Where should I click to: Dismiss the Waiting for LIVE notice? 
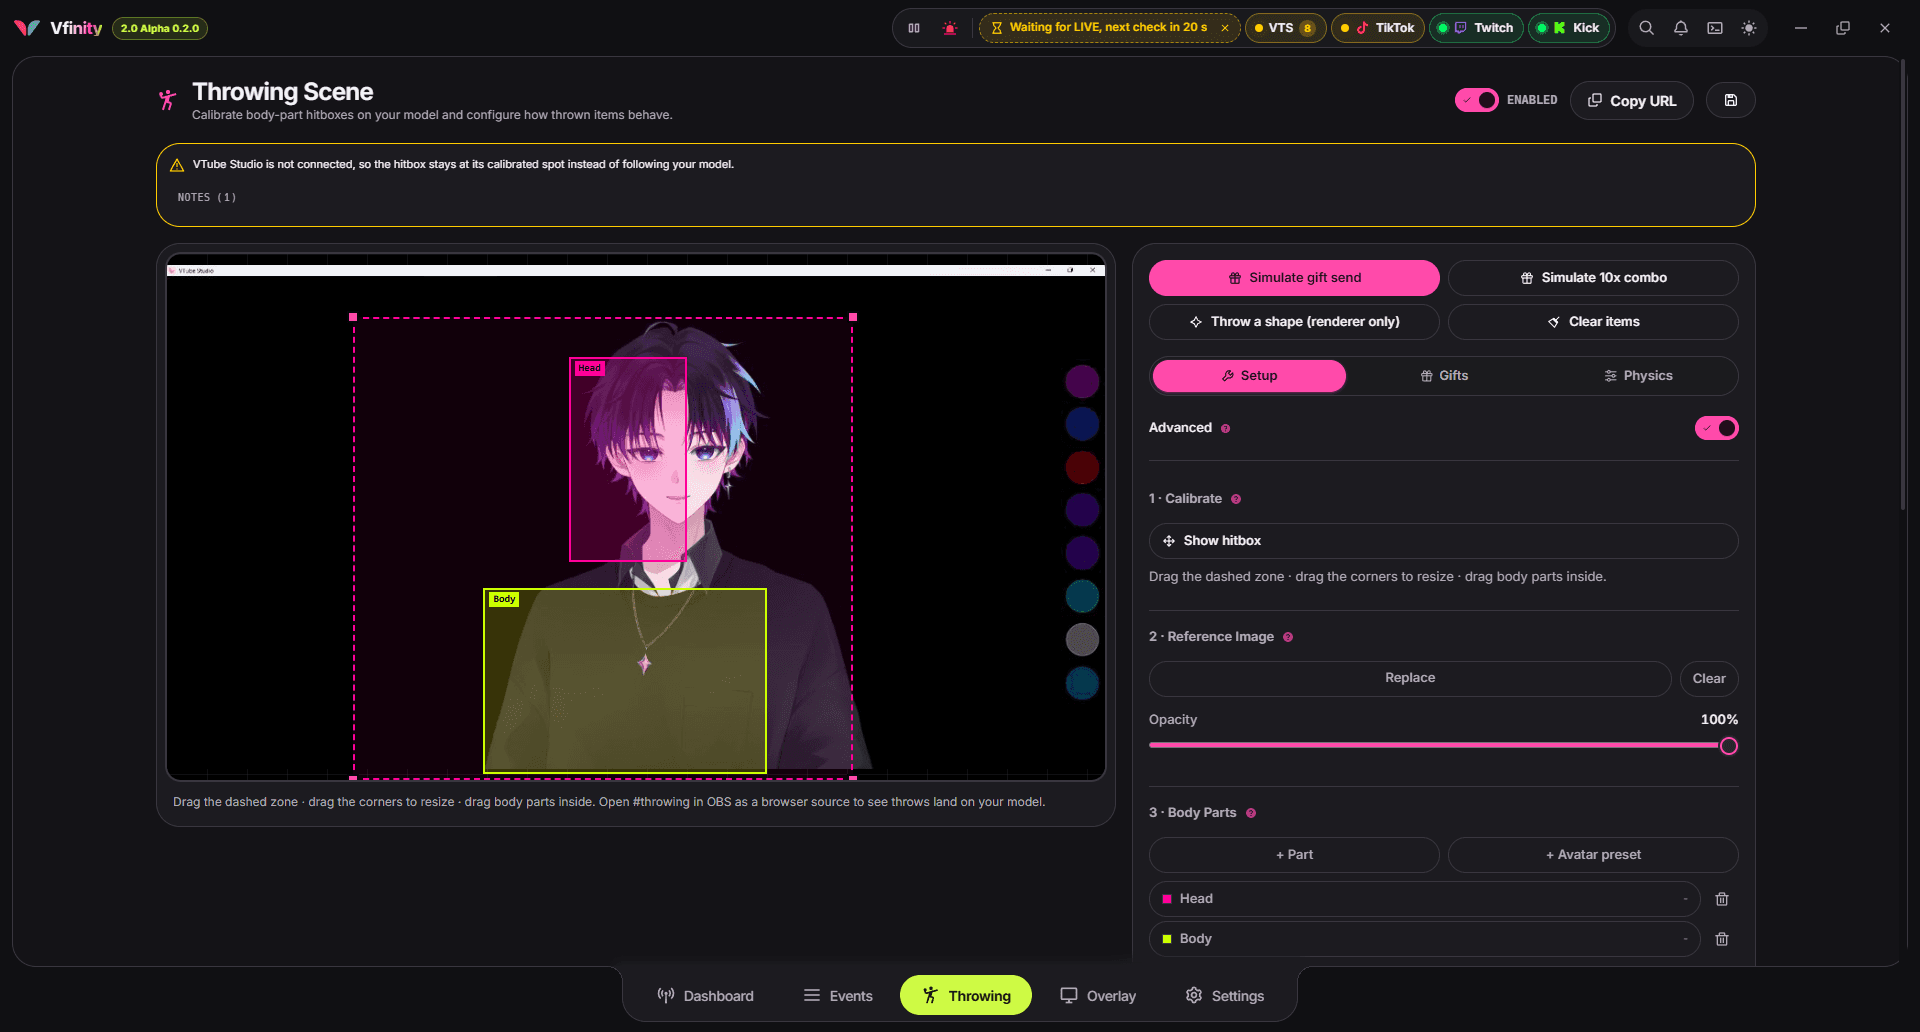[1225, 28]
